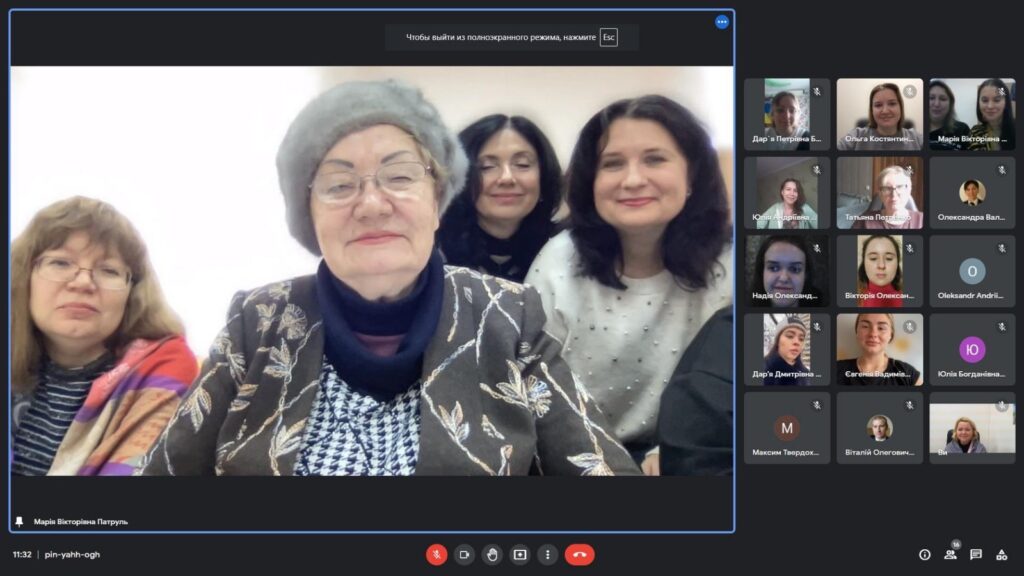Screen dimensions: 1024x576
Task: Select the Ольга Костянтинівна participant tile
Action: (879, 114)
